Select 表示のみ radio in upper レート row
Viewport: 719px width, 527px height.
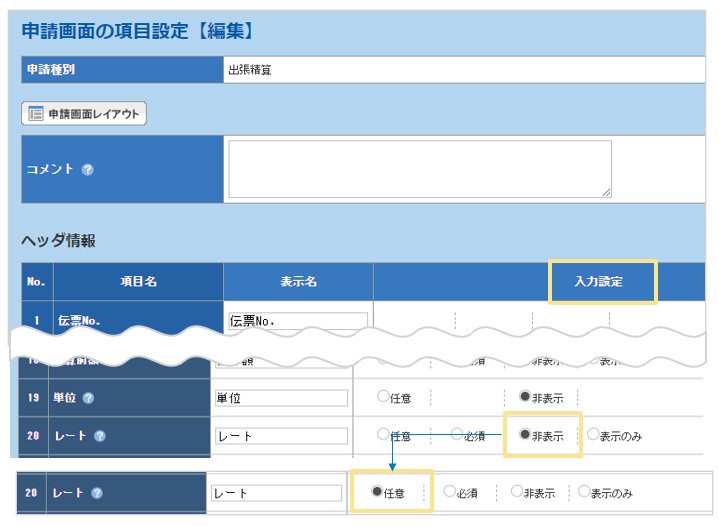click(593, 434)
